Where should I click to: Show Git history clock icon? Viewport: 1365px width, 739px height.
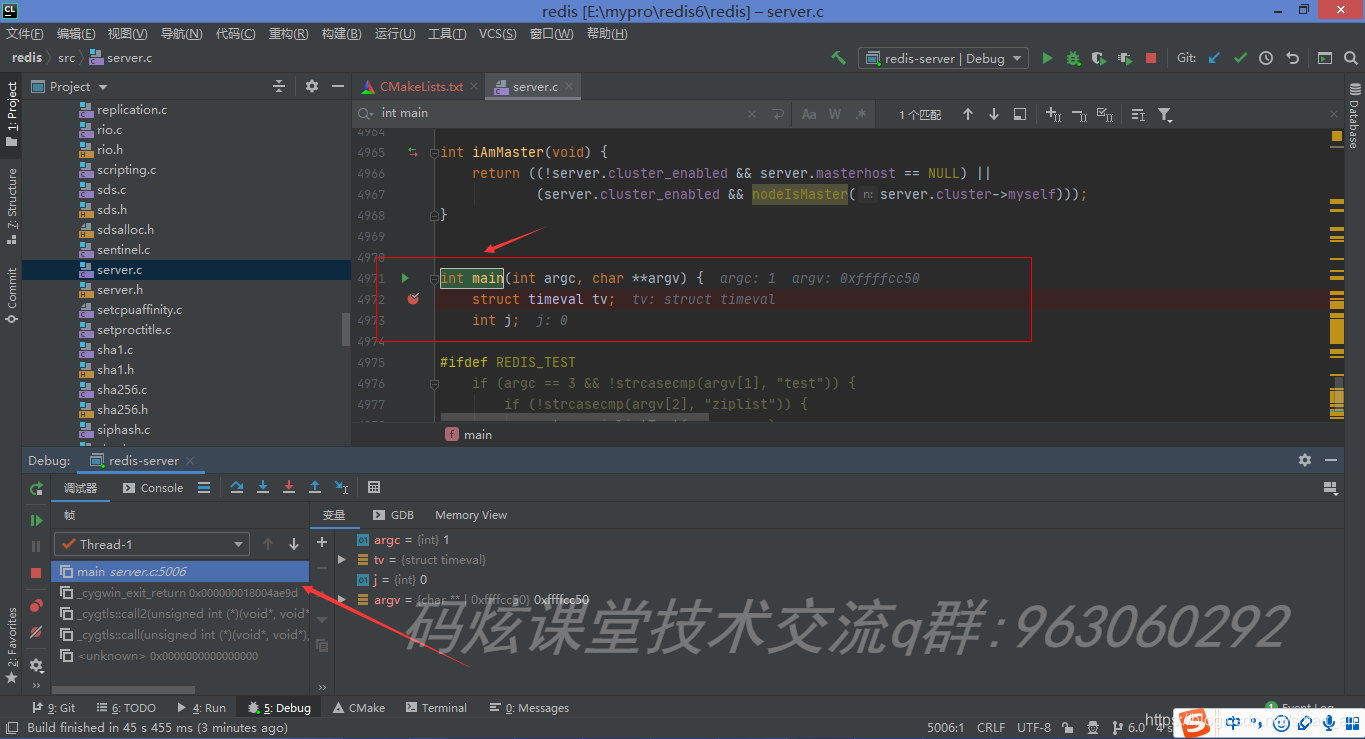pyautogui.click(x=1266, y=58)
